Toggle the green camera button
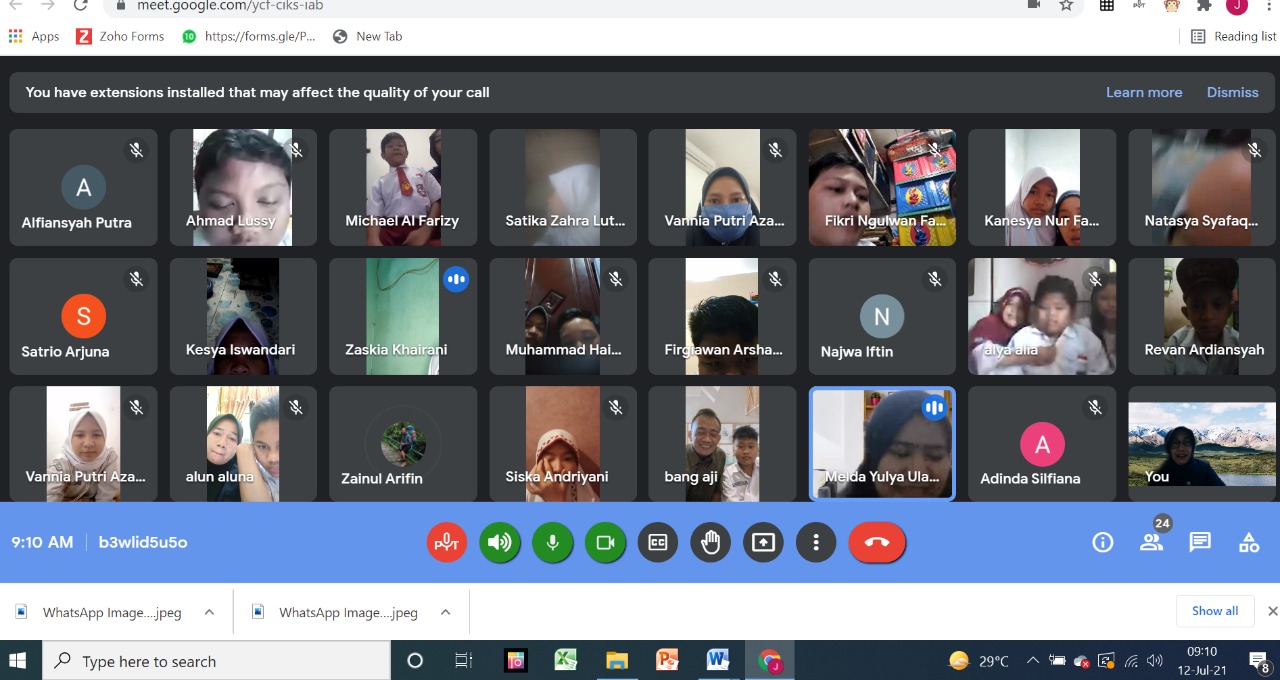Image resolution: width=1280 pixels, height=680 pixels. (605, 543)
